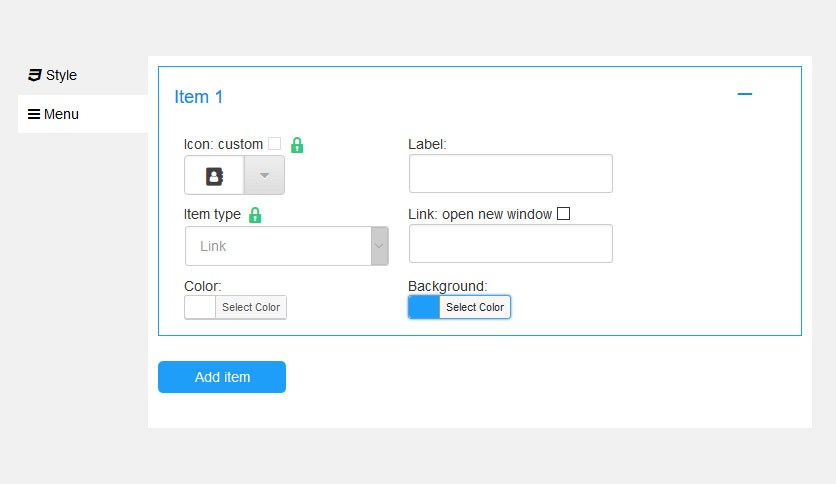The height and width of the screenshot is (484, 836).
Task: Click the blue Background color swatch
Action: pos(424,307)
